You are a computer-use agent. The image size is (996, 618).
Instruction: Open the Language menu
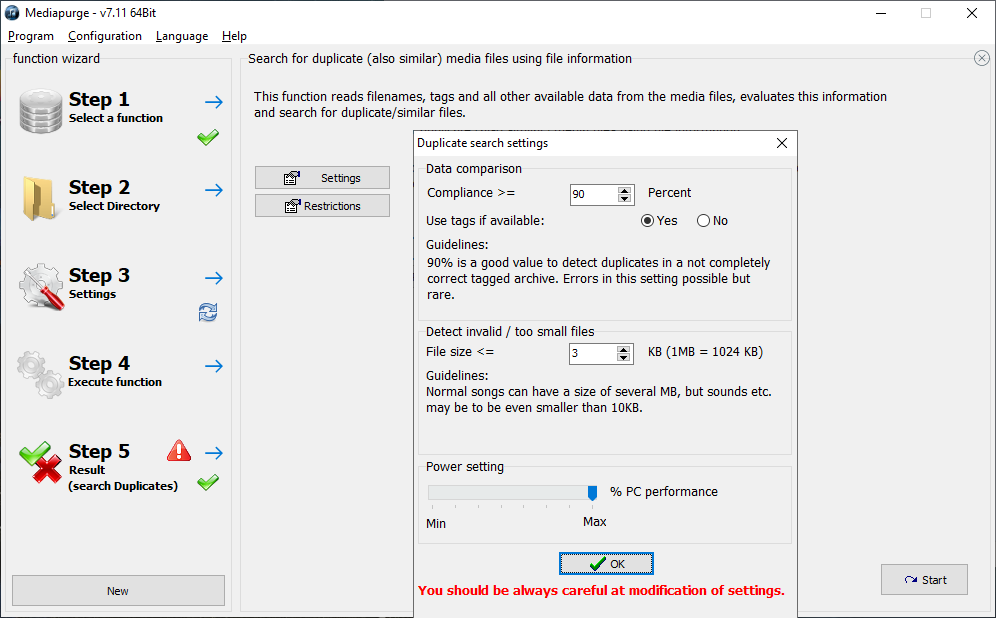pos(182,36)
